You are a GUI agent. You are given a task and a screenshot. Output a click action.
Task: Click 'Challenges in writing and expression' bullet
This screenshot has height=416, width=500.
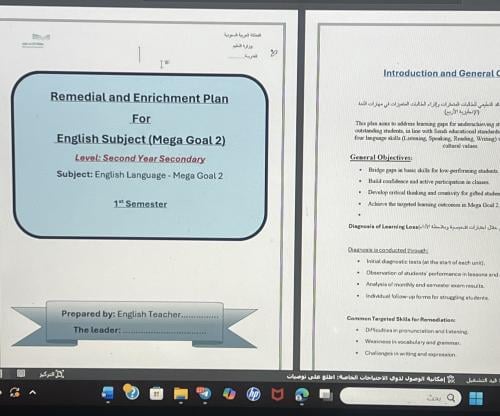click(x=410, y=354)
